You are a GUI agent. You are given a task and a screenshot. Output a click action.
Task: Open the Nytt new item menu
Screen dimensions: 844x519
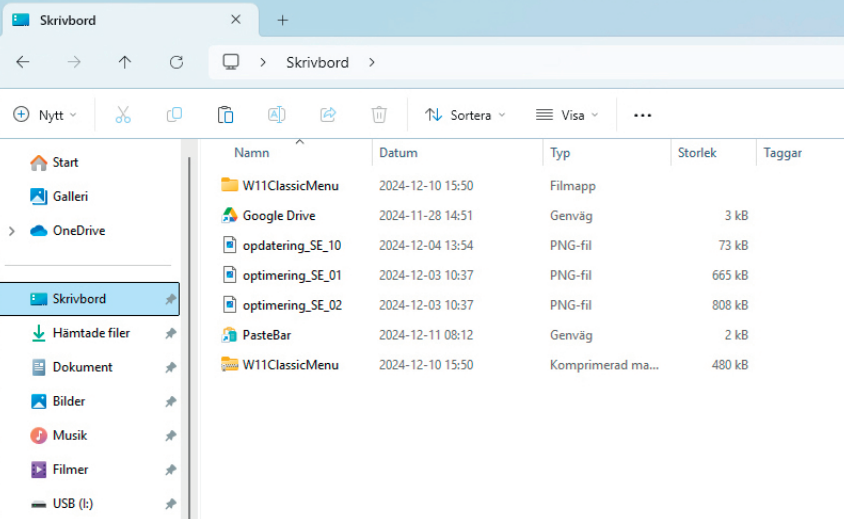(45, 115)
